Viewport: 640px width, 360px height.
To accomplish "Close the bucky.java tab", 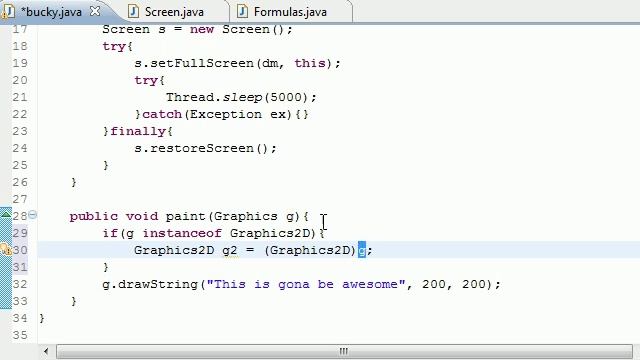I will pos(95,11).
